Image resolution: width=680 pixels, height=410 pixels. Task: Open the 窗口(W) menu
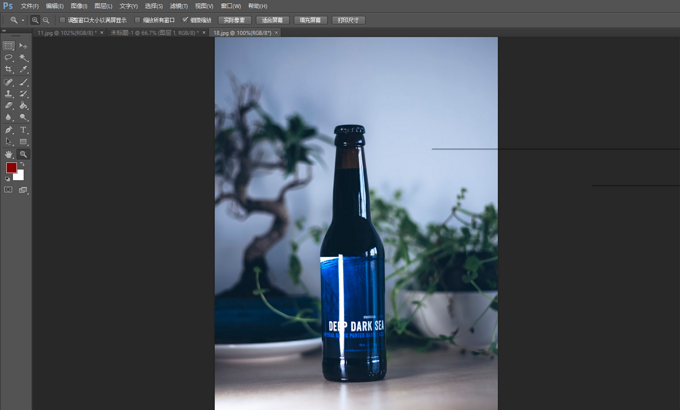(x=231, y=6)
